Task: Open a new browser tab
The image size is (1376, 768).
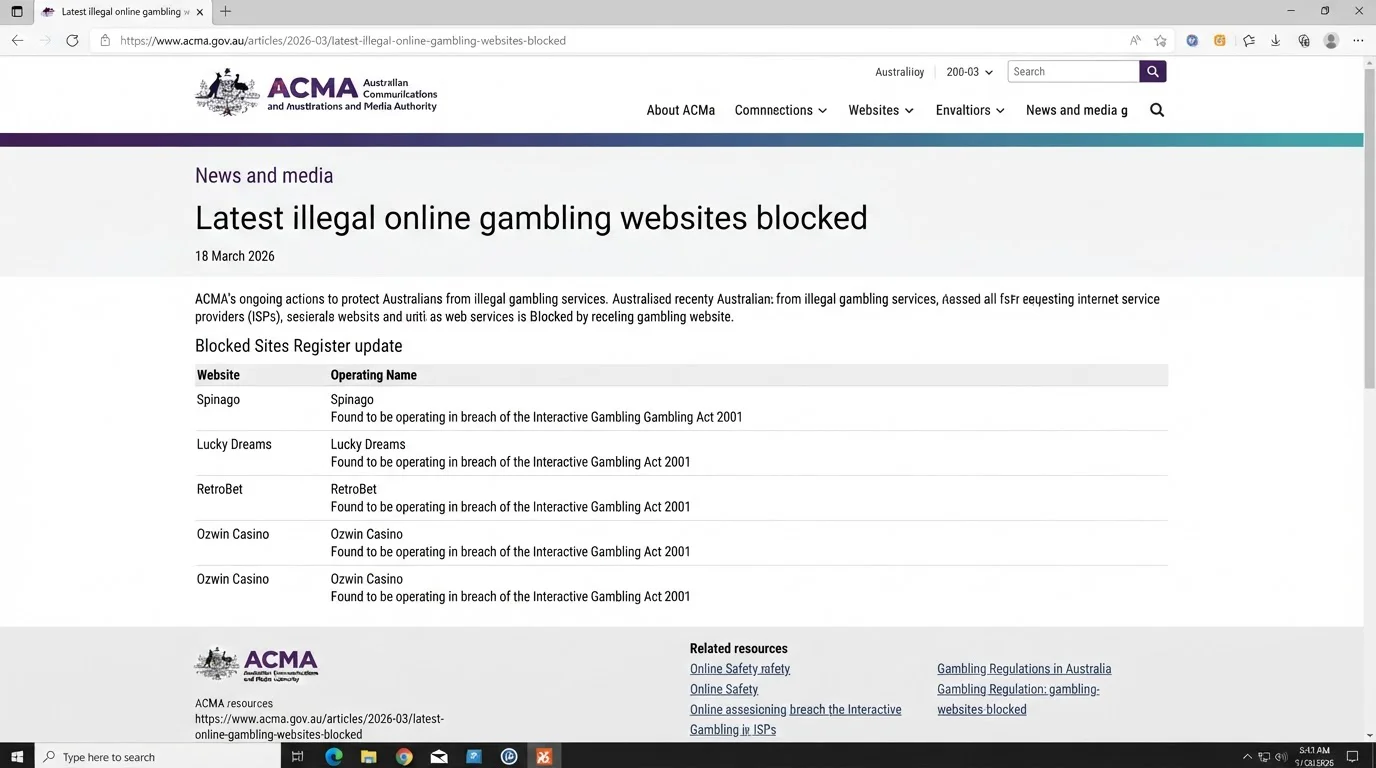Action: (x=225, y=11)
